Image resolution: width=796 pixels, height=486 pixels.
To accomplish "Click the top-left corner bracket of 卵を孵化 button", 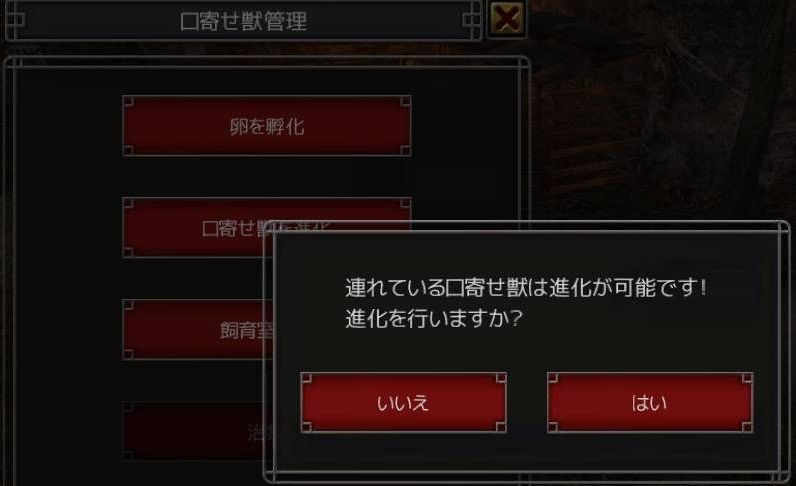I will click(128, 101).
